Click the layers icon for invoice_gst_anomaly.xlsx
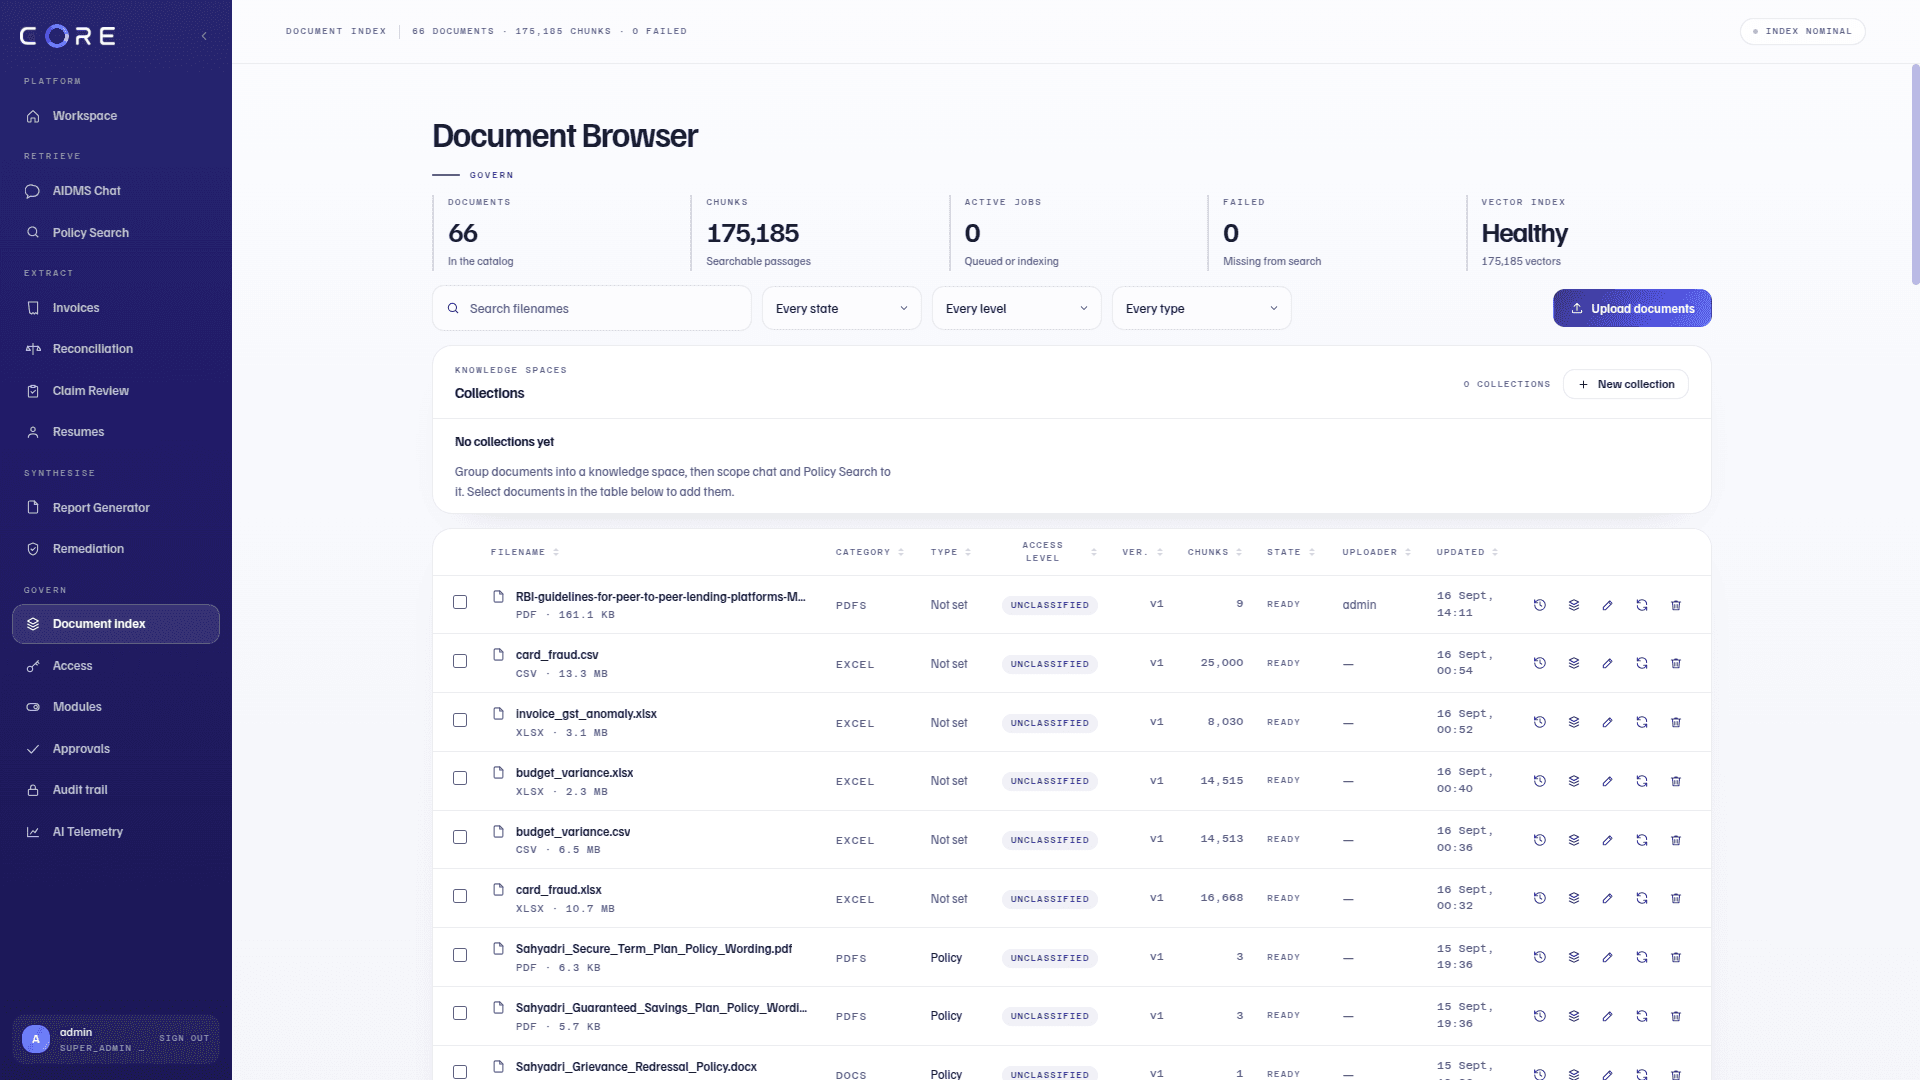 (1574, 722)
